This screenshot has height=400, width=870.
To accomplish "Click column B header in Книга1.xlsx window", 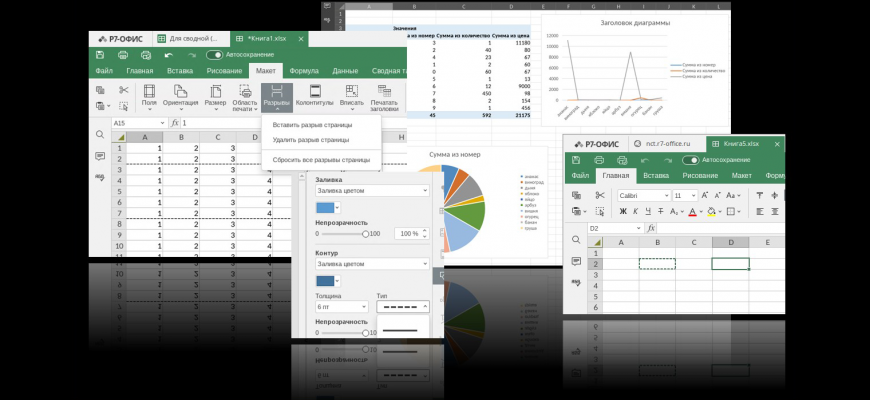I will click(181, 137).
